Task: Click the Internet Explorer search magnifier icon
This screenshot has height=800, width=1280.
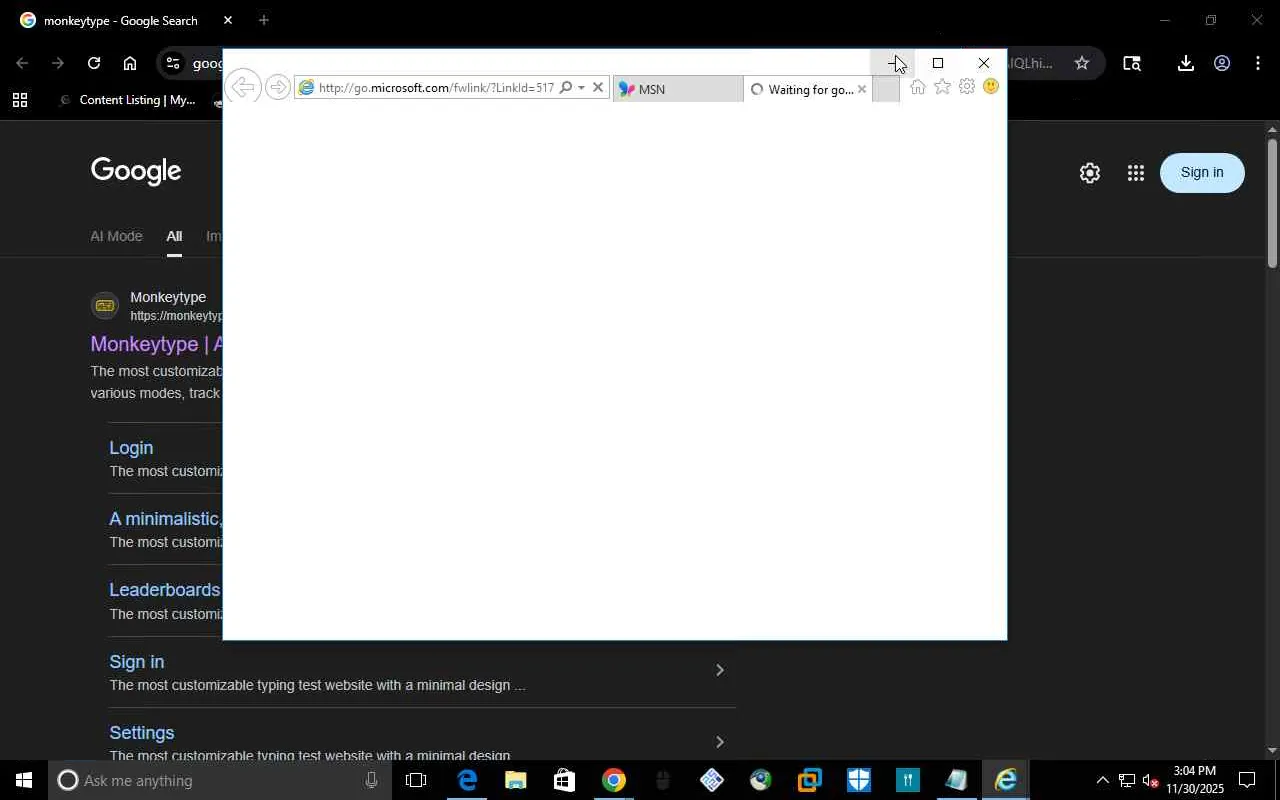Action: tap(566, 88)
